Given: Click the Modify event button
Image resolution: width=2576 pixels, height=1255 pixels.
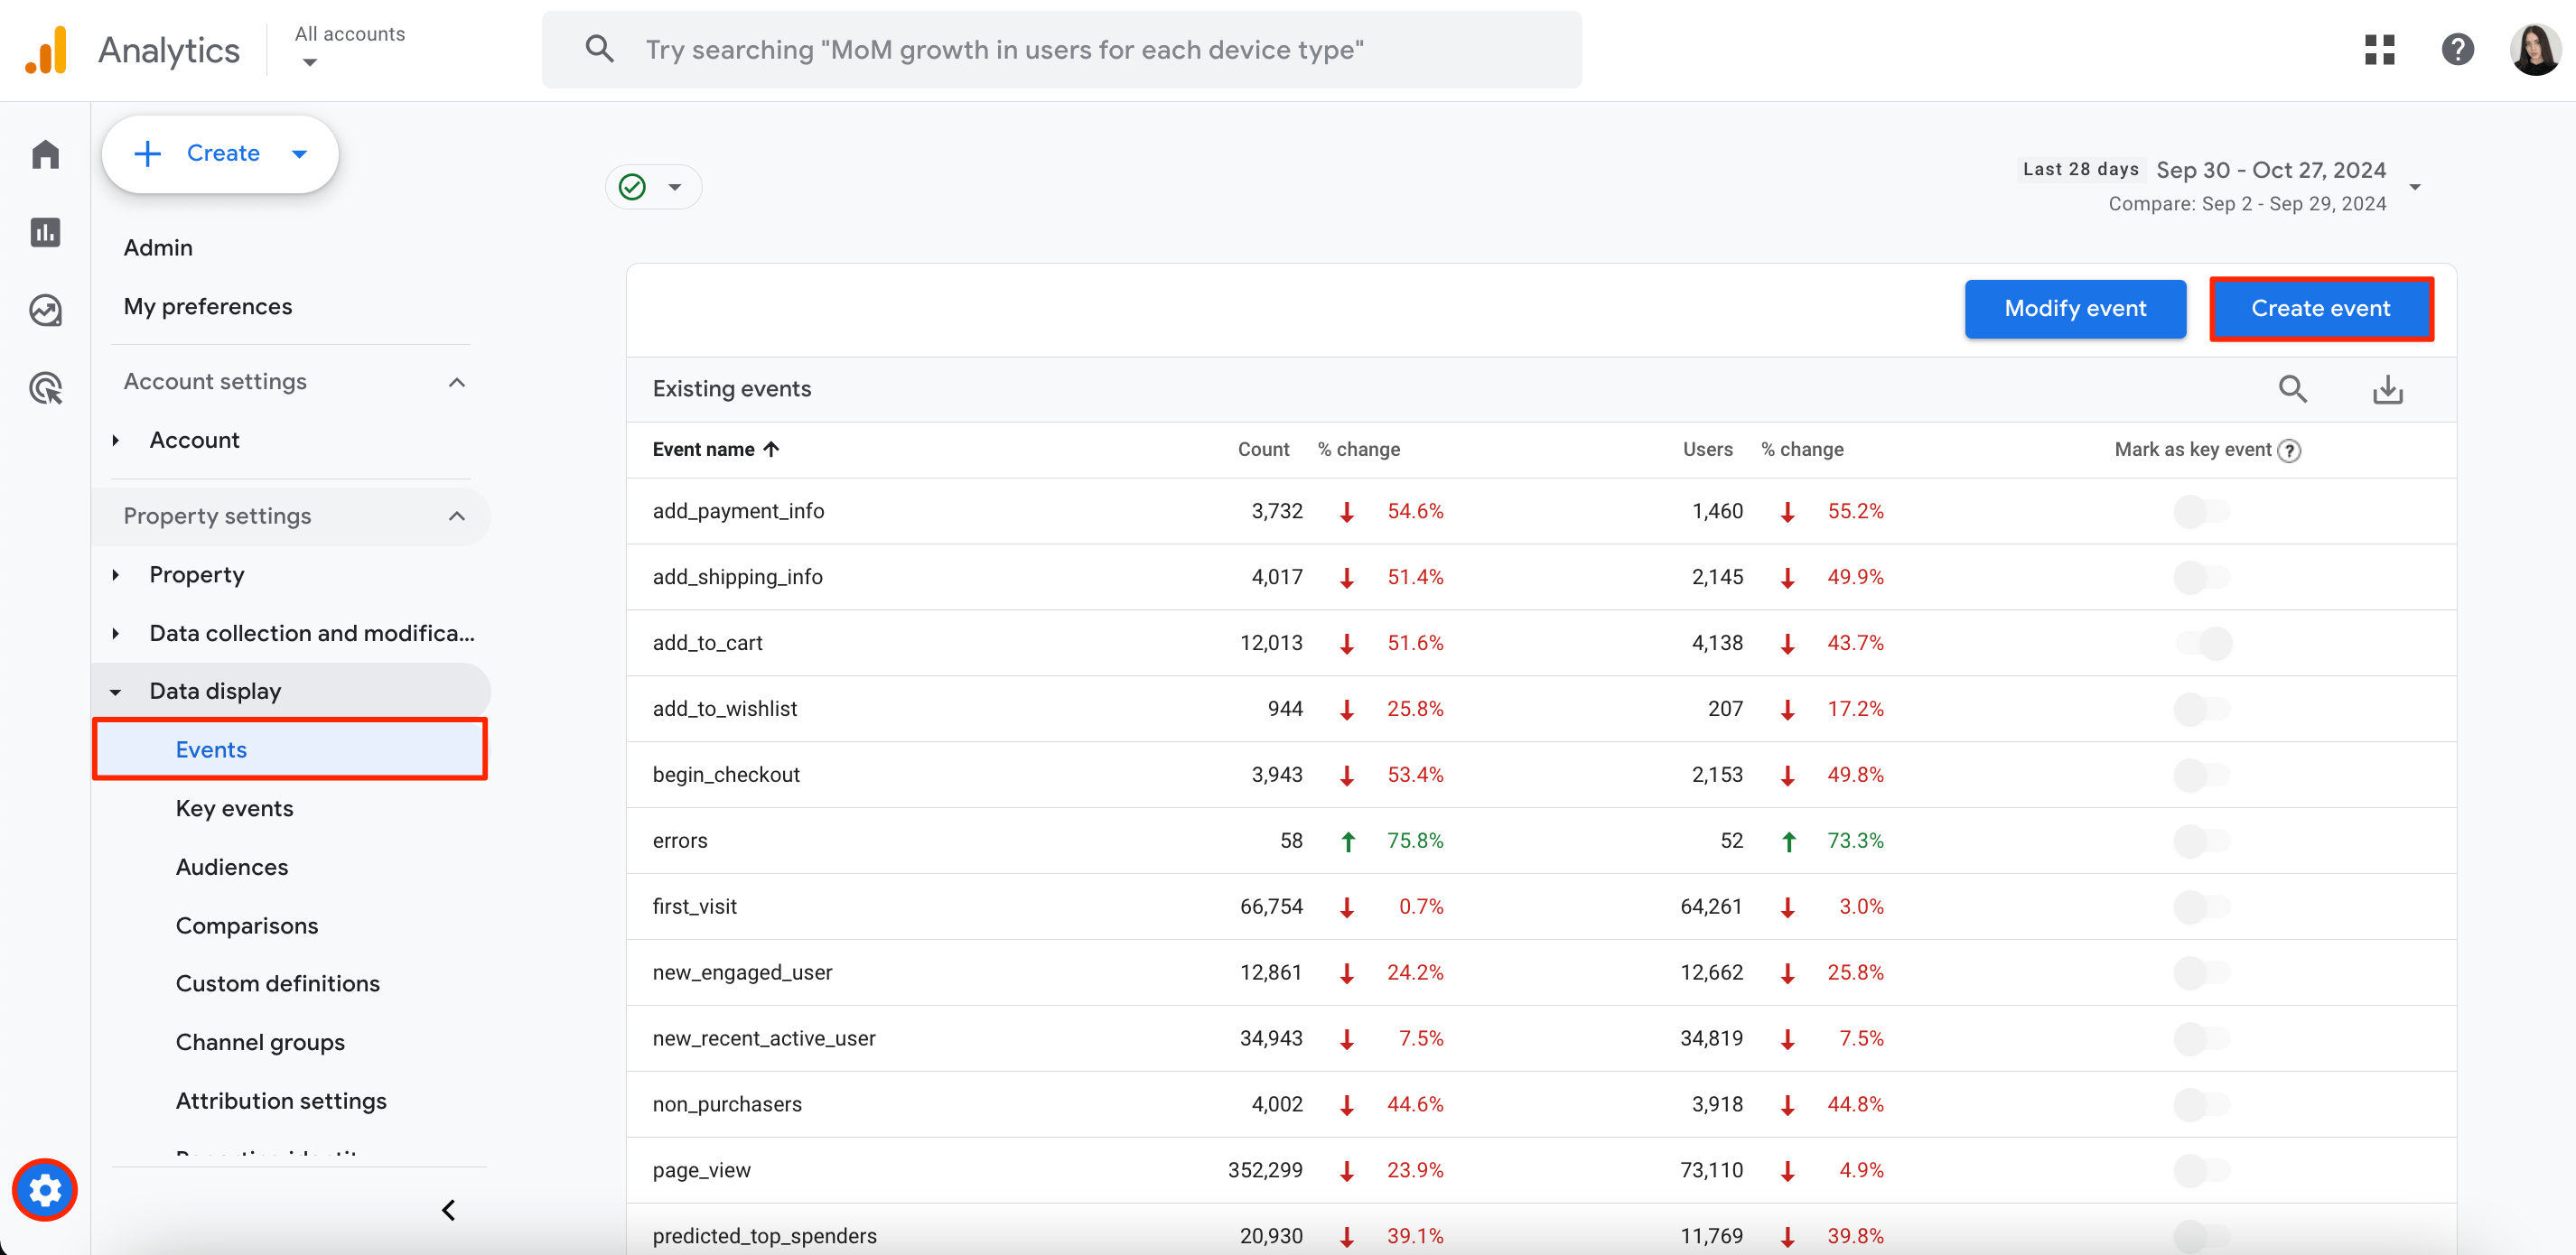Looking at the screenshot, I should click(2075, 307).
